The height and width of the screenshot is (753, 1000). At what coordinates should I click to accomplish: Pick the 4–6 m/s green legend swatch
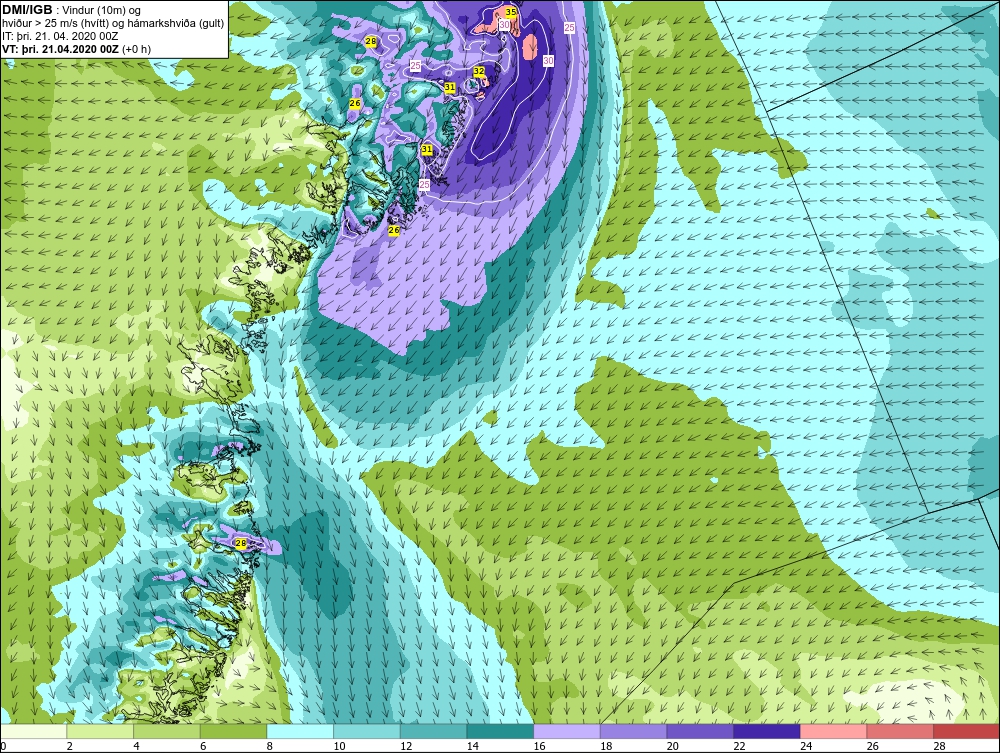point(166,731)
